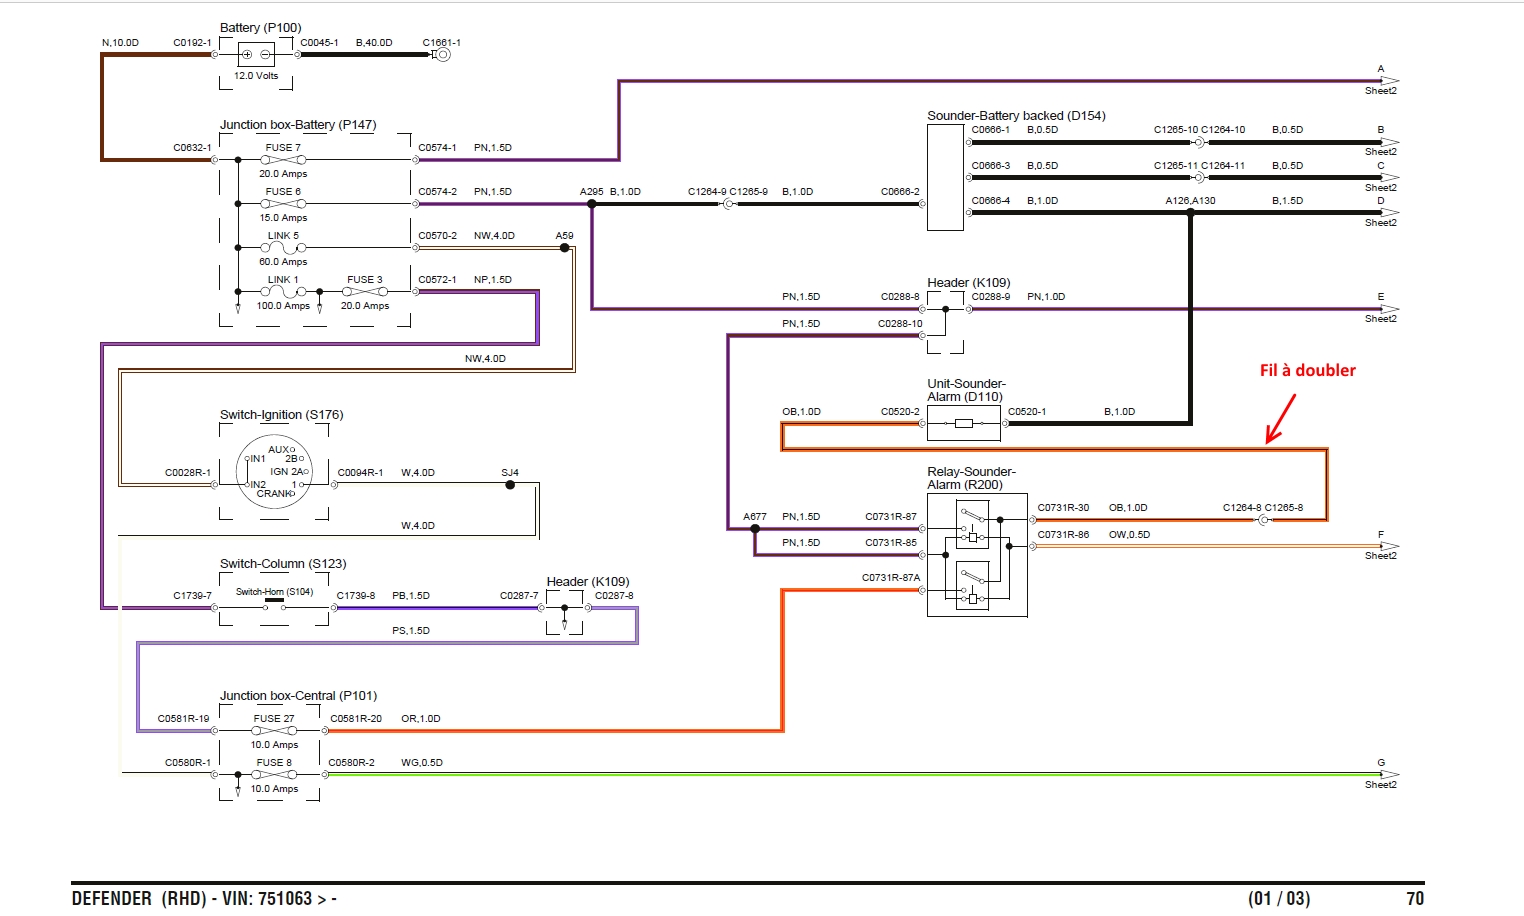Select the FUSE 7 20.0 Amps symbol

pos(282,160)
